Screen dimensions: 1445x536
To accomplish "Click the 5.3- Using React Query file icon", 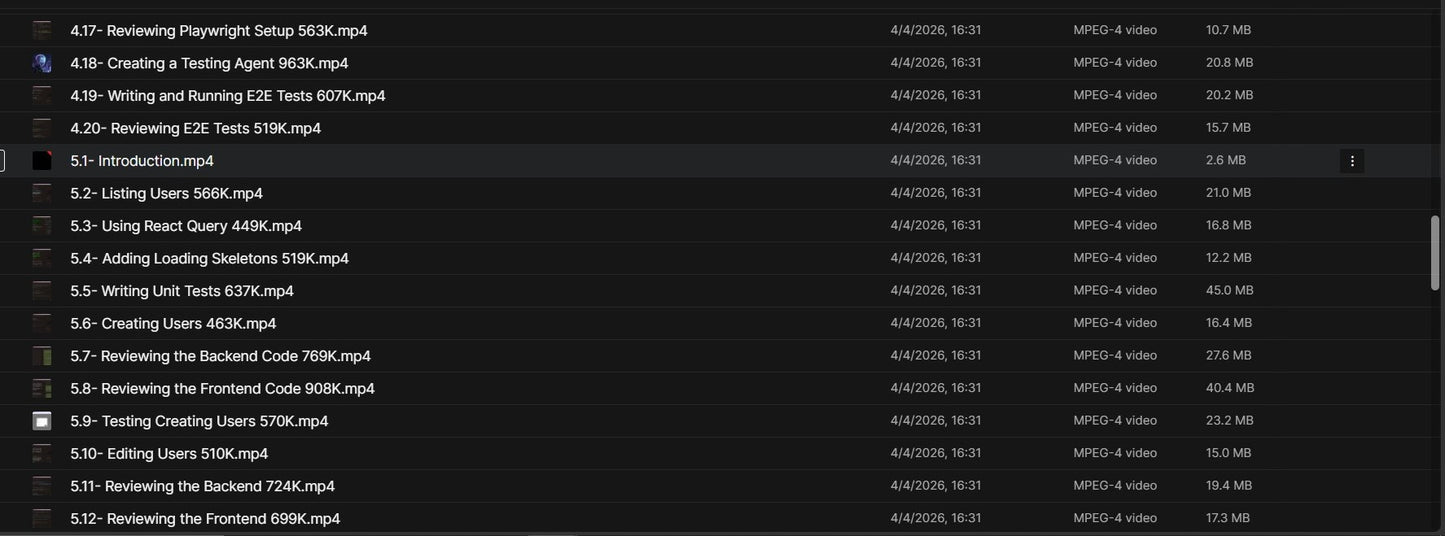I will pos(42,226).
